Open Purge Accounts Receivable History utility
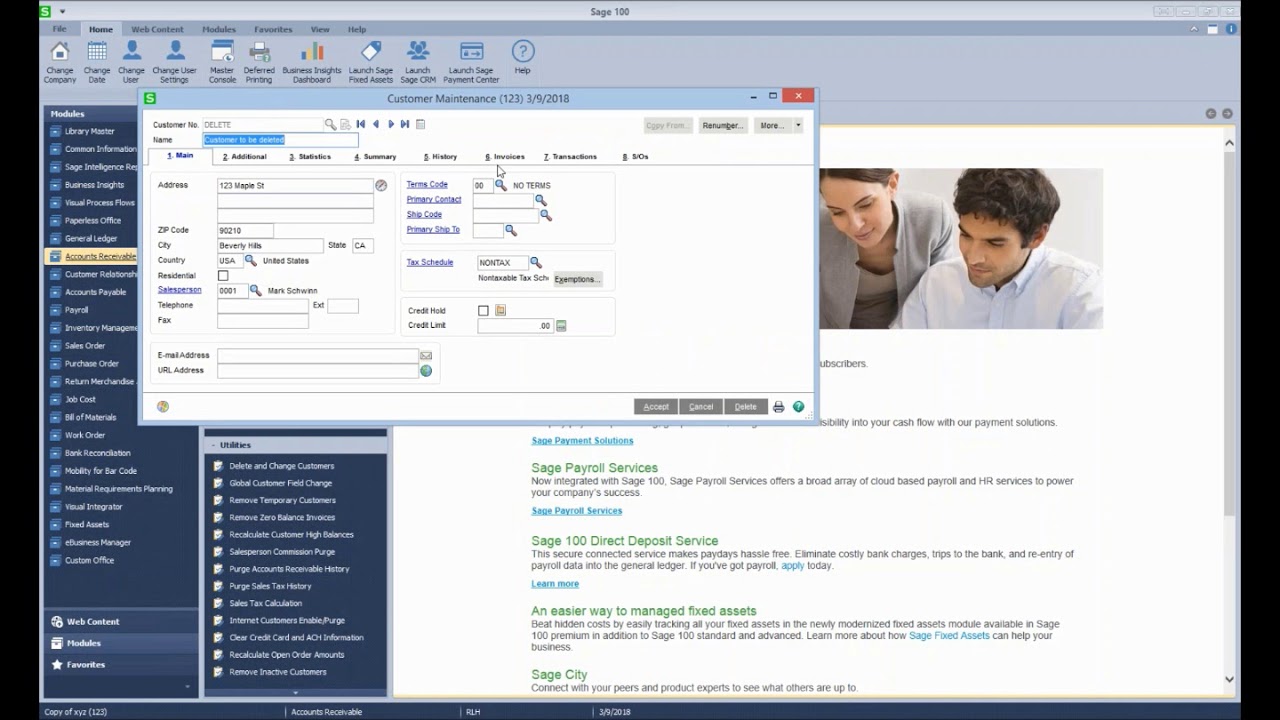Image resolution: width=1280 pixels, height=720 pixels. pyautogui.click(x=289, y=569)
